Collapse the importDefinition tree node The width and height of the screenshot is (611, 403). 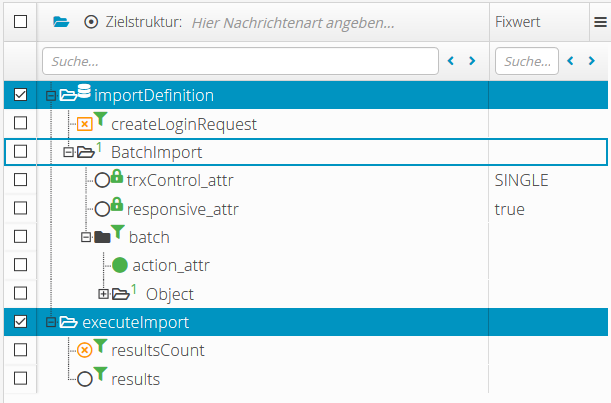click(x=51, y=96)
